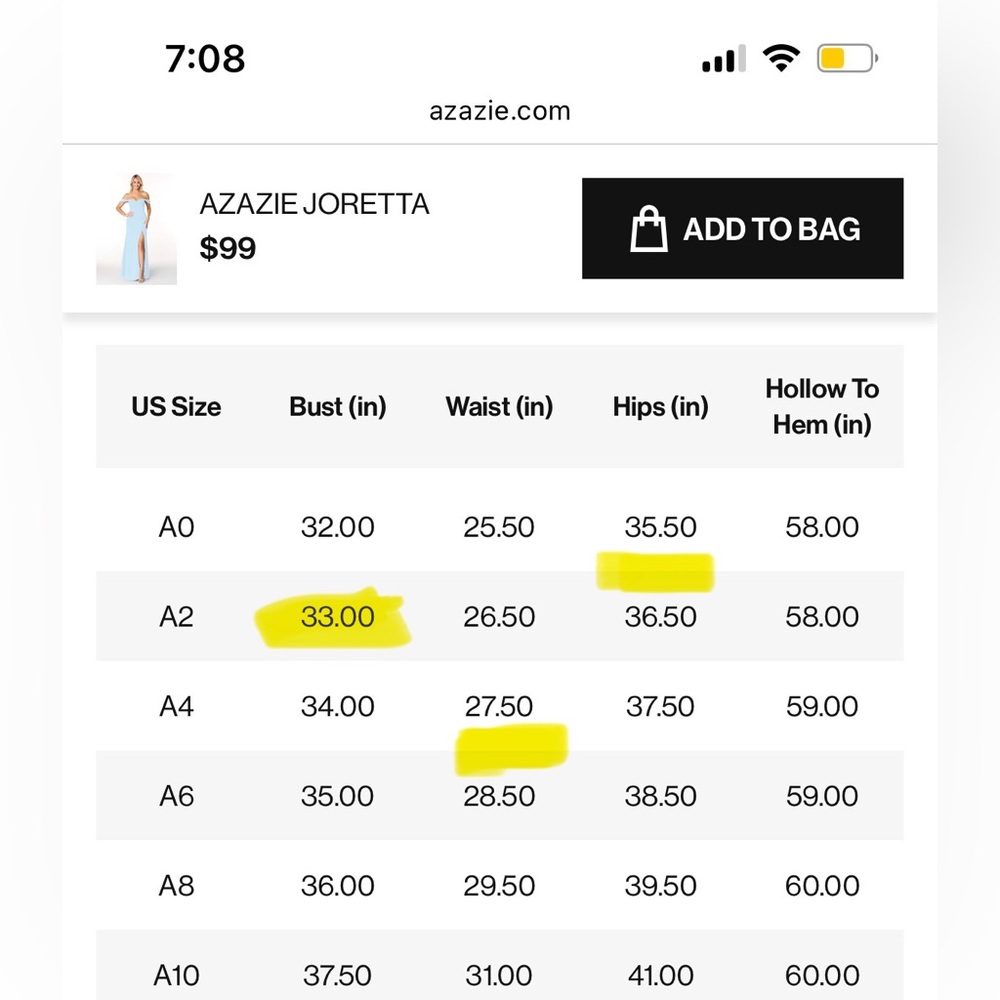Tap the battery status icon

click(x=848, y=58)
